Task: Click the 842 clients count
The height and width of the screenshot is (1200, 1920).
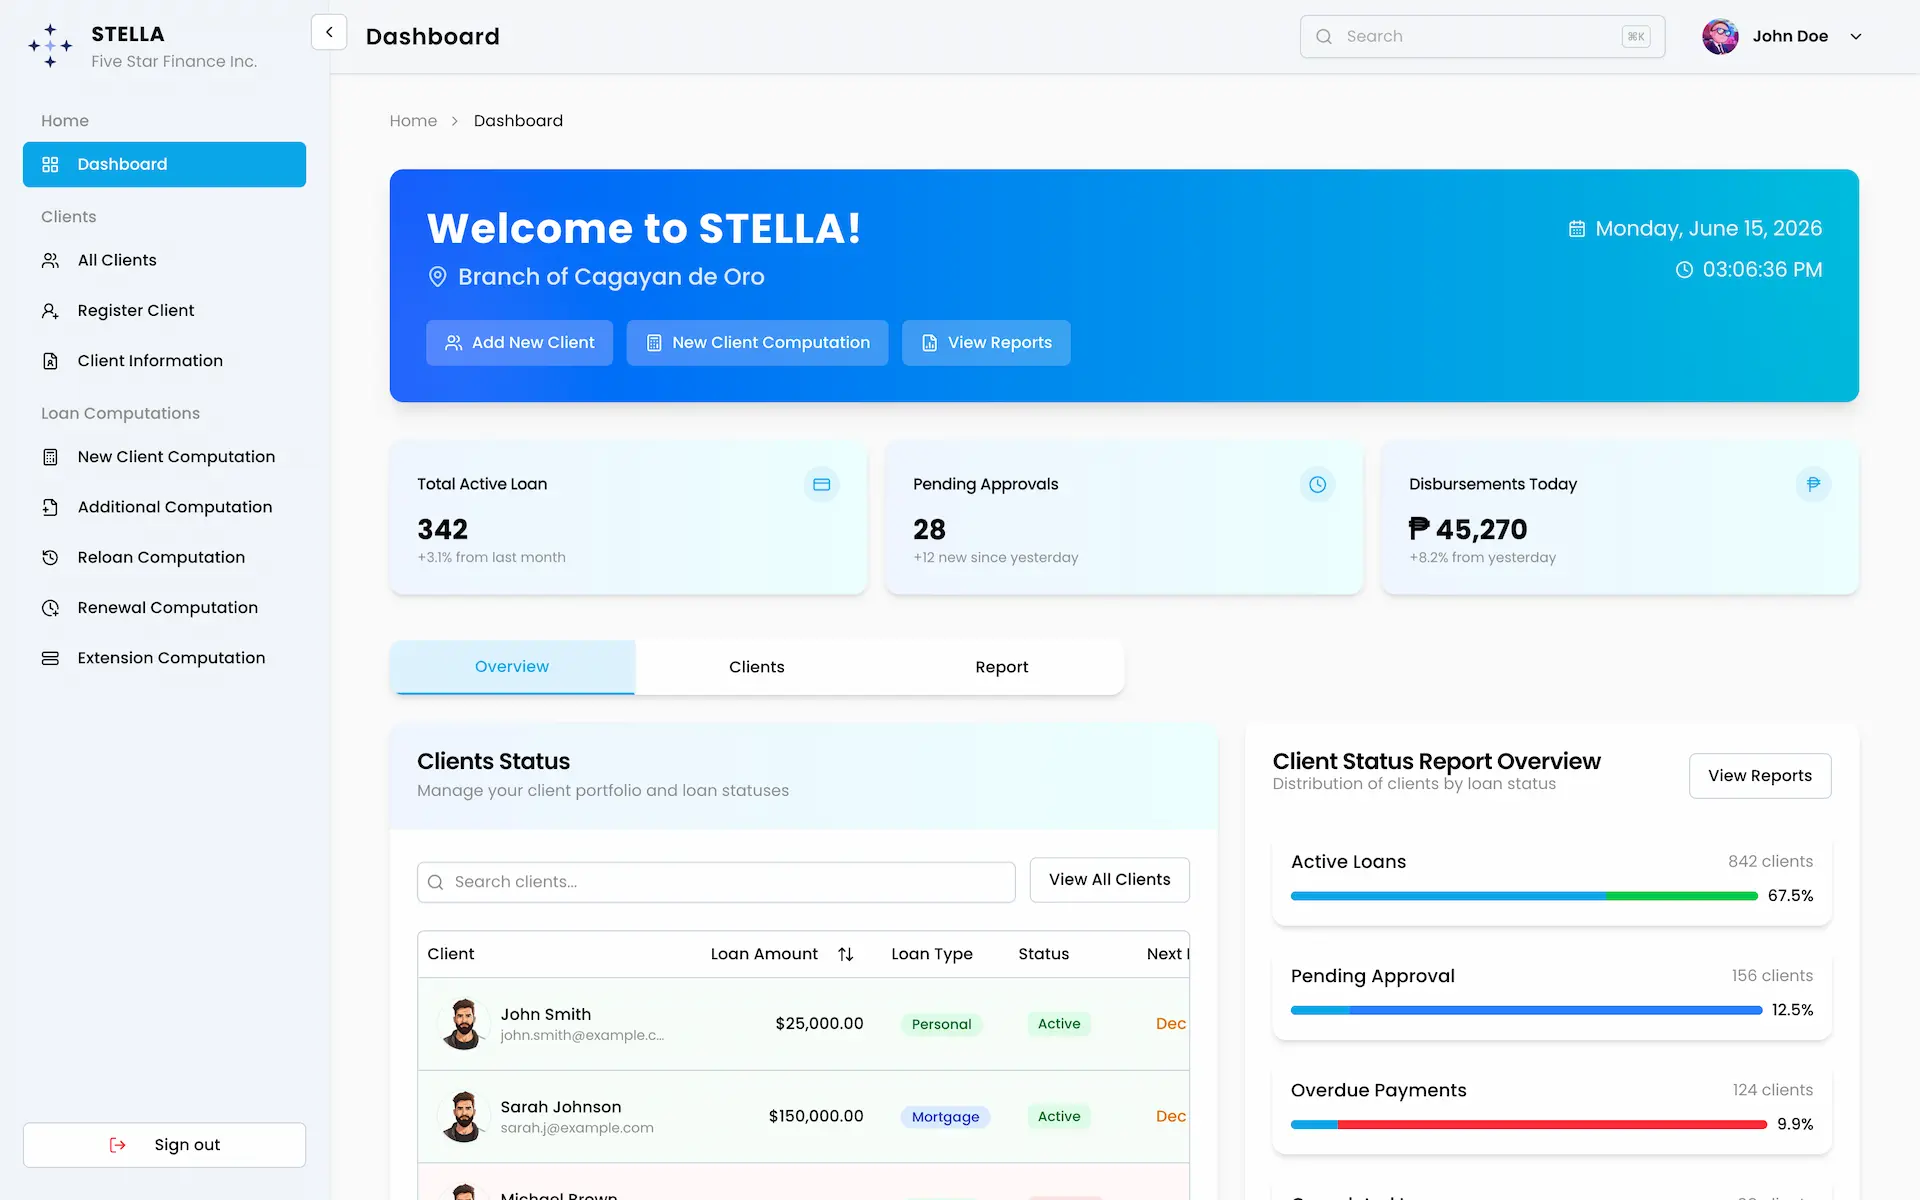Action: click(x=1770, y=862)
